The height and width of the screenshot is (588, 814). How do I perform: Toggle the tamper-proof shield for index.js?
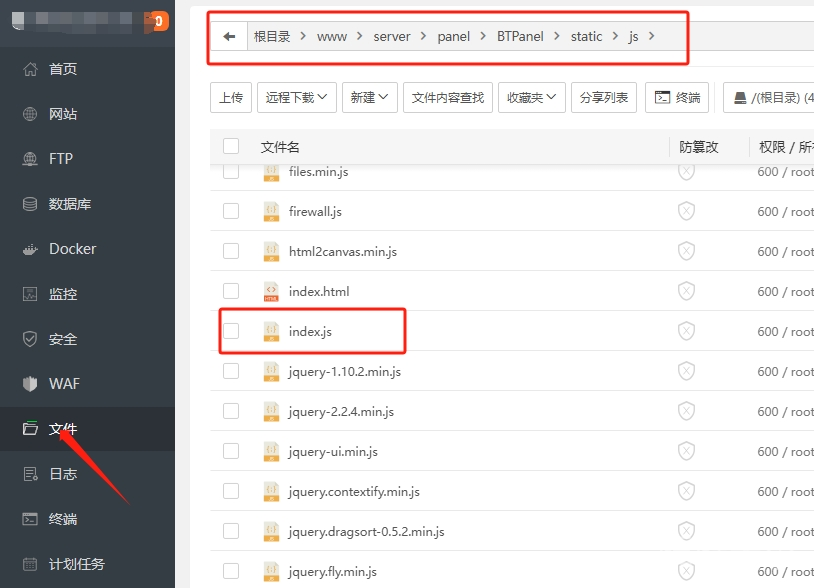pos(686,331)
